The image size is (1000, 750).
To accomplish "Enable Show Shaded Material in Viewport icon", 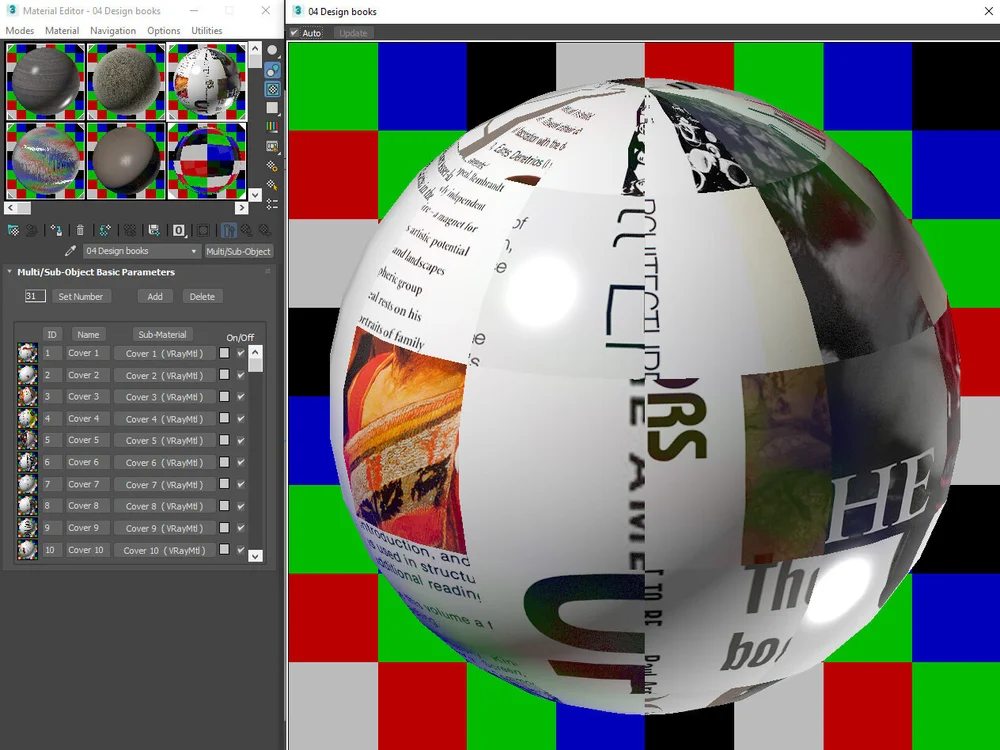I will click(x=204, y=231).
